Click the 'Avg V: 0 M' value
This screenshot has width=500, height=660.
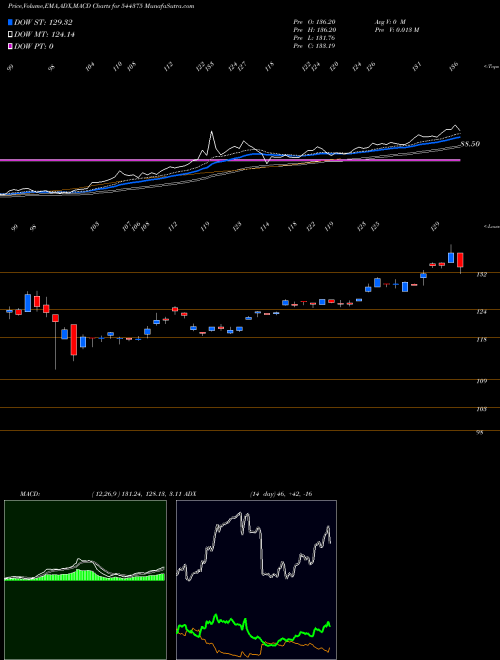(389, 22)
